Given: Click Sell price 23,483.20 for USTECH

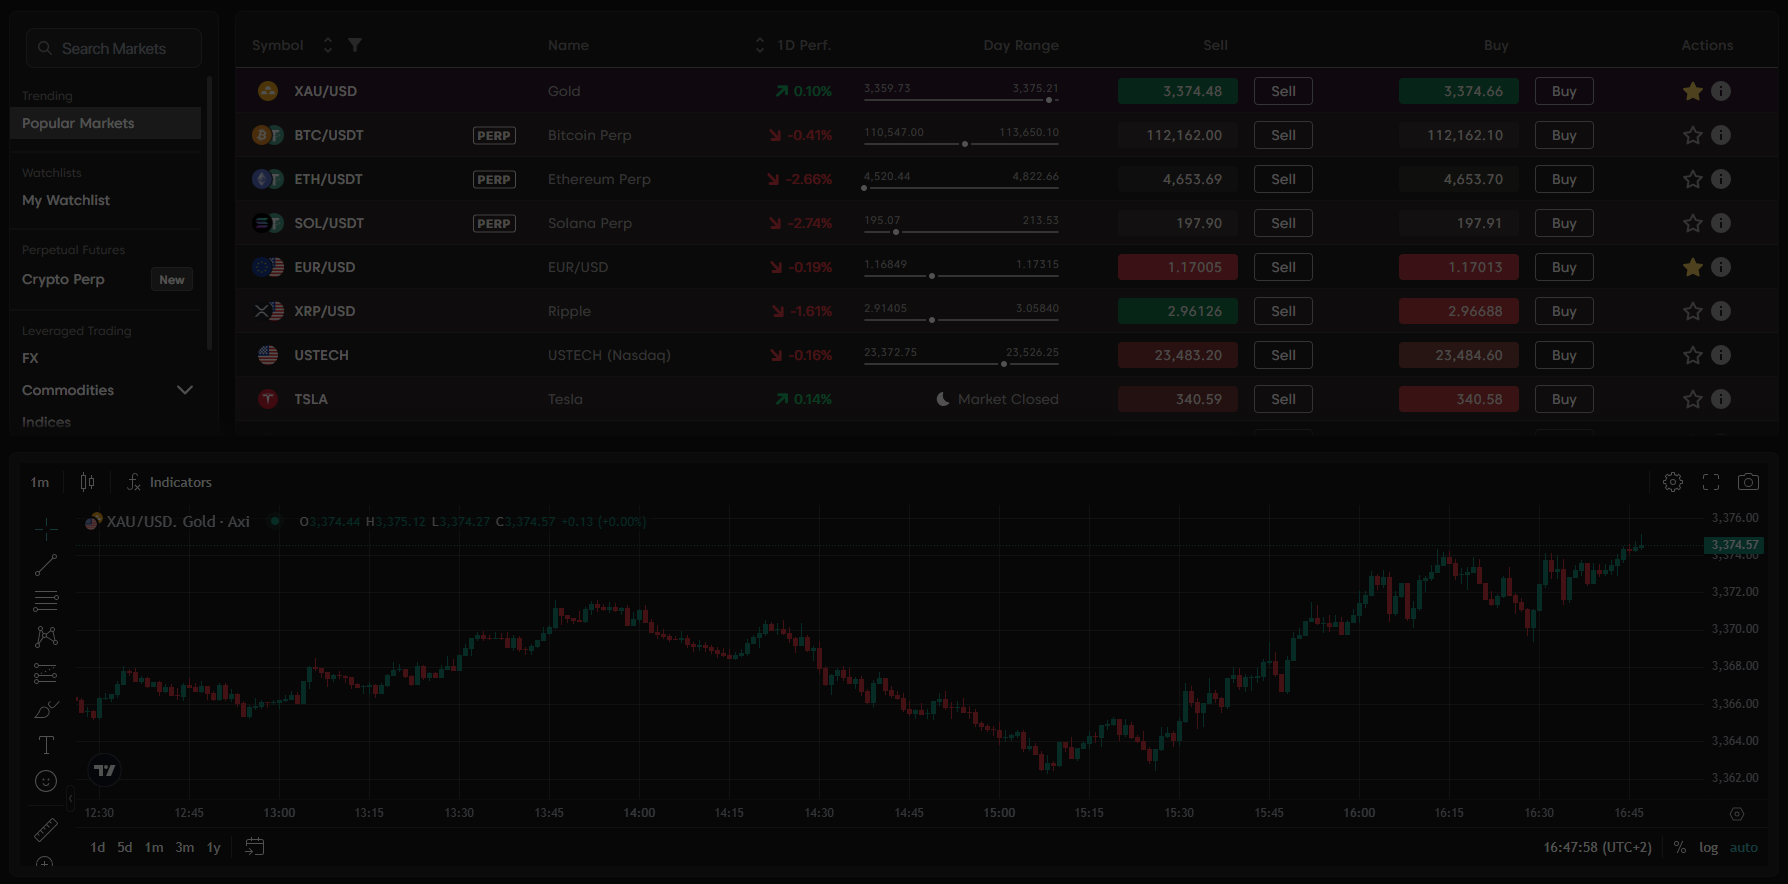Looking at the screenshot, I should [x=1178, y=355].
